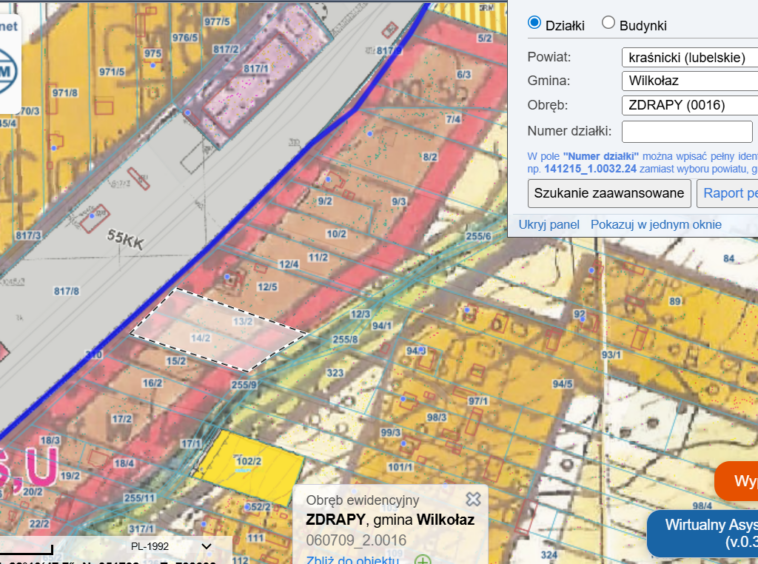
Task: Click the Numer działki input field
Action: 686,131
